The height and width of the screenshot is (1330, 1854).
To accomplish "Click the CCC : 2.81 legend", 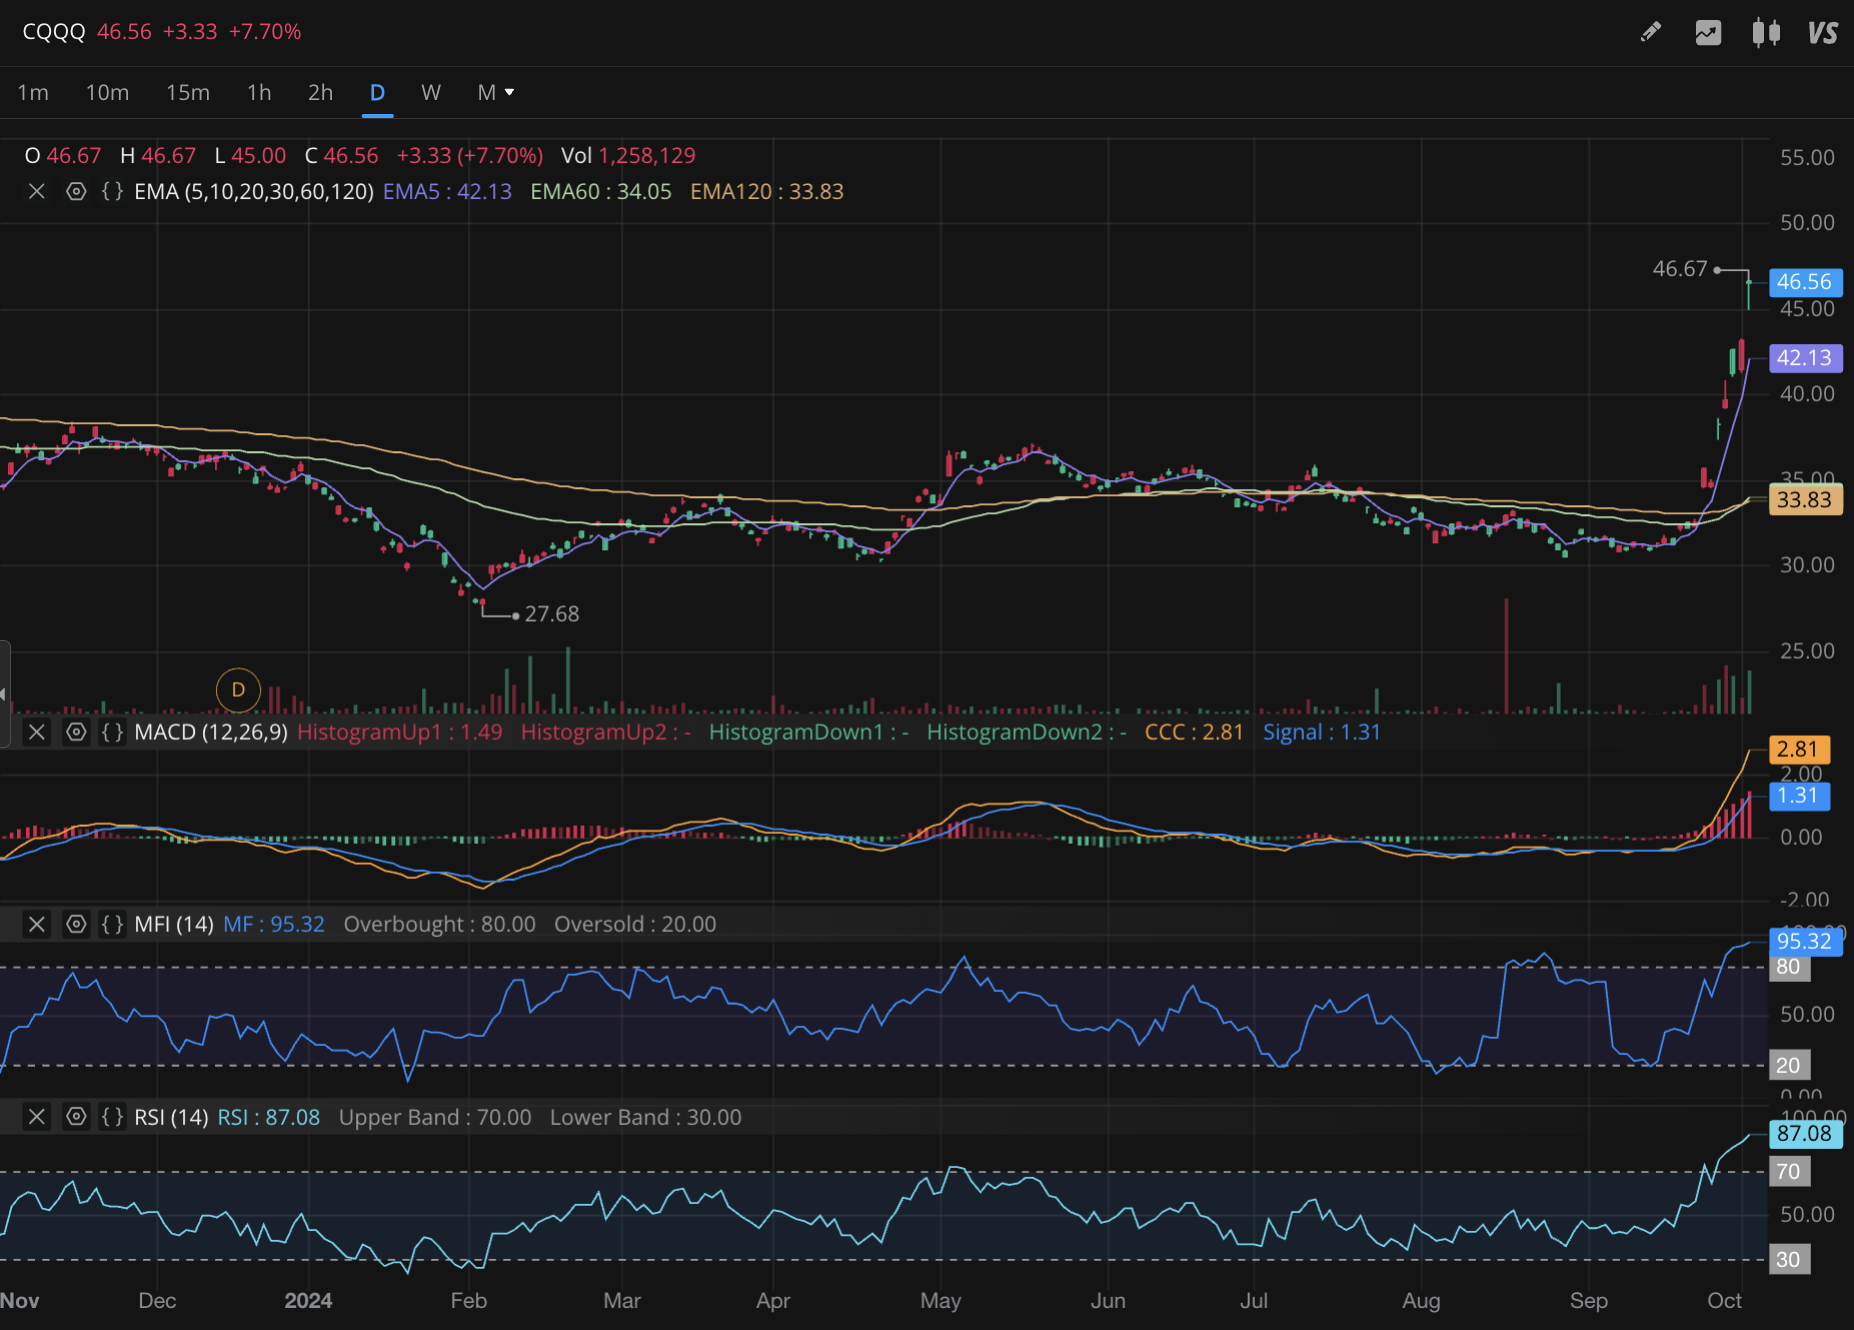I will coord(1194,732).
